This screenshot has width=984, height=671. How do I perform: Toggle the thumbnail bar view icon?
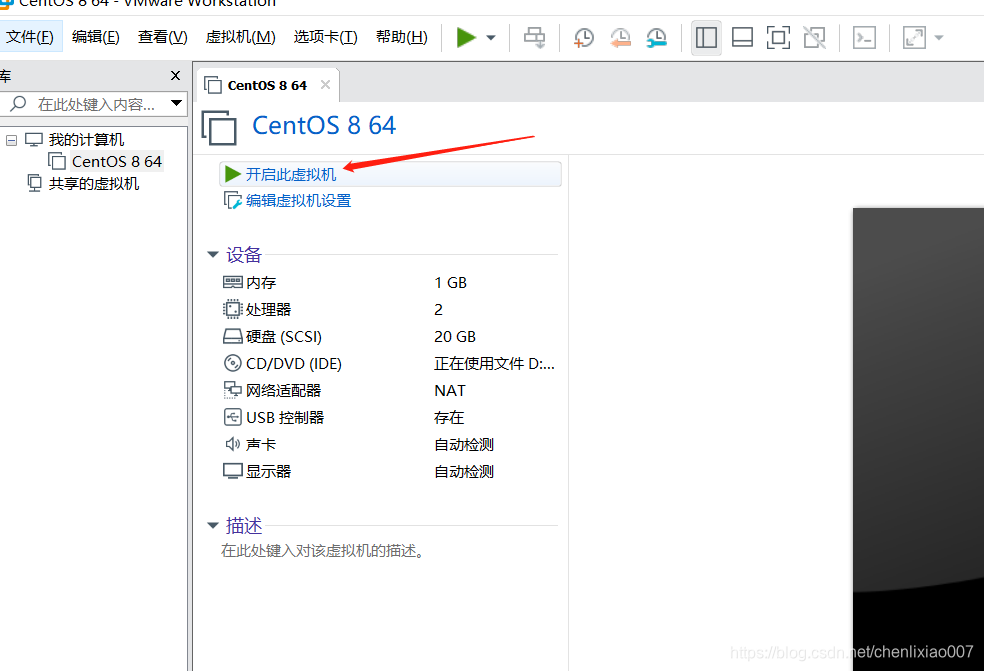click(742, 38)
